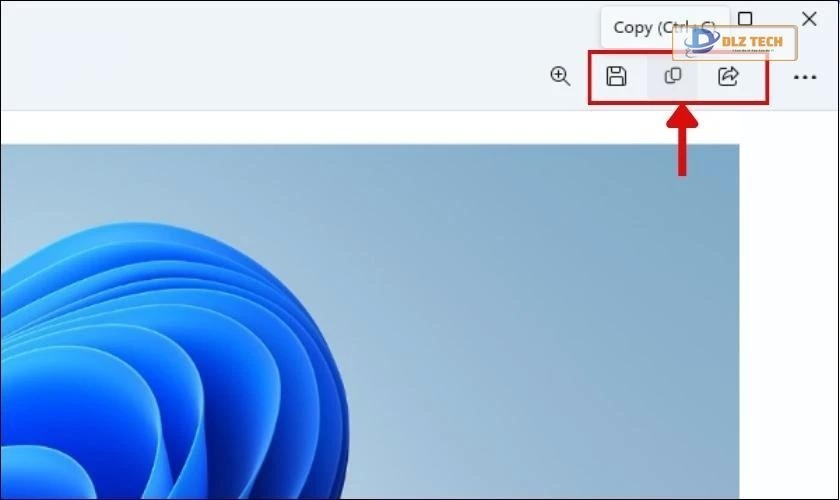Click the zoom in magnifier icon
This screenshot has width=840, height=500.
[560, 76]
